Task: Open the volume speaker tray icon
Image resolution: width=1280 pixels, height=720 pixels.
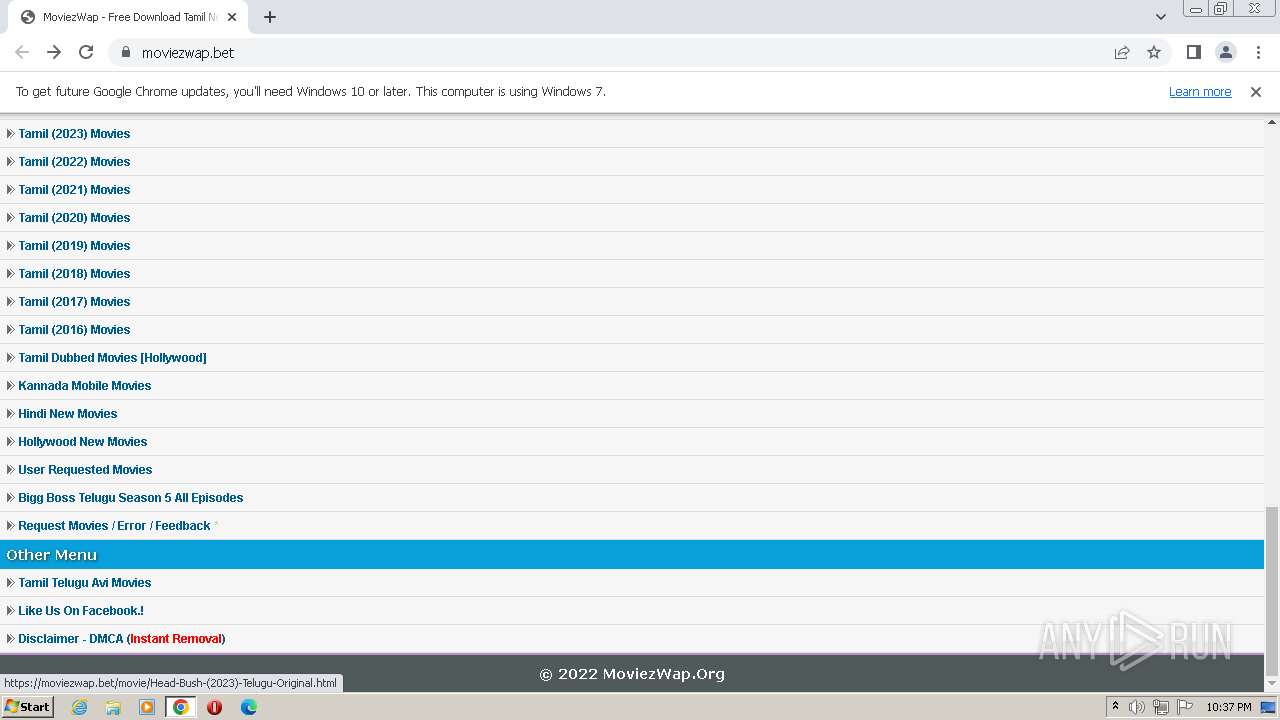Action: click(x=1137, y=707)
